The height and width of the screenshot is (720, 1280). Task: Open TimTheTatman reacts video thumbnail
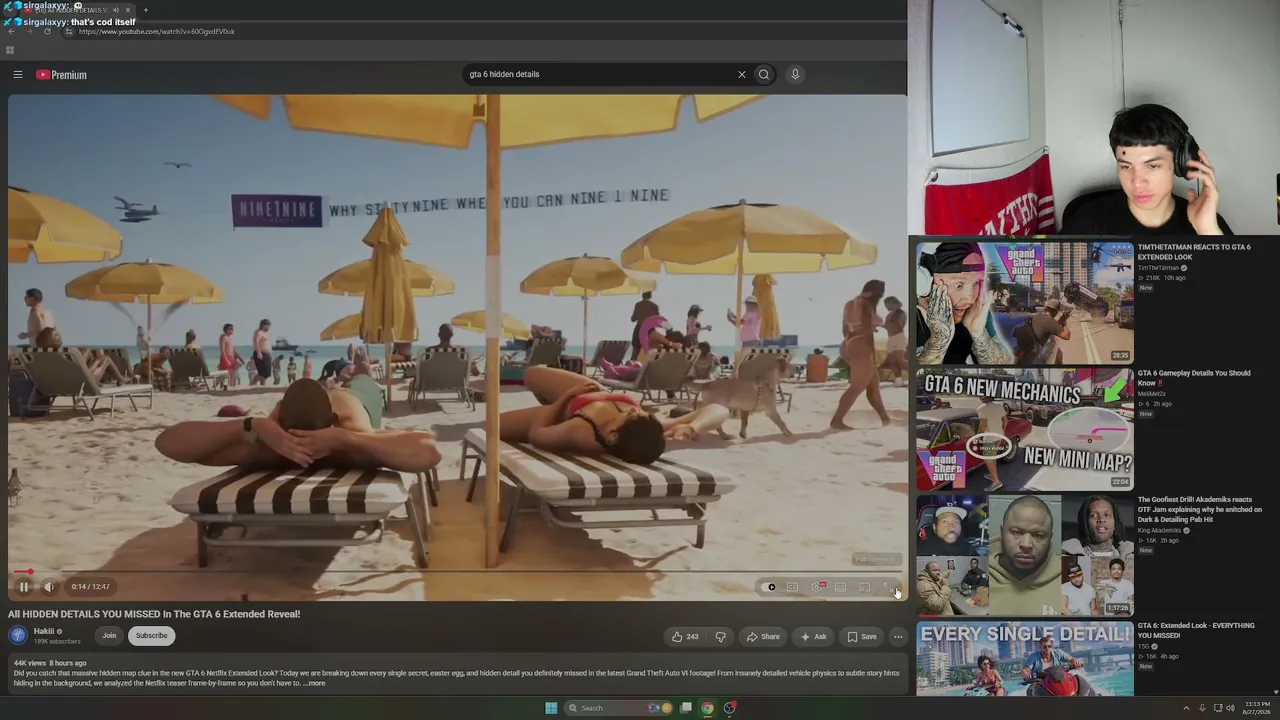[x=1025, y=303]
